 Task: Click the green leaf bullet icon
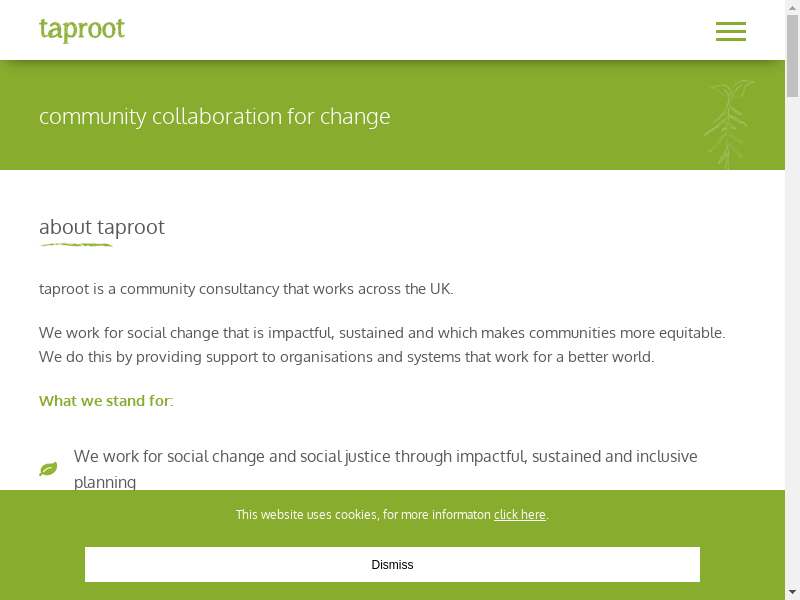point(48,469)
